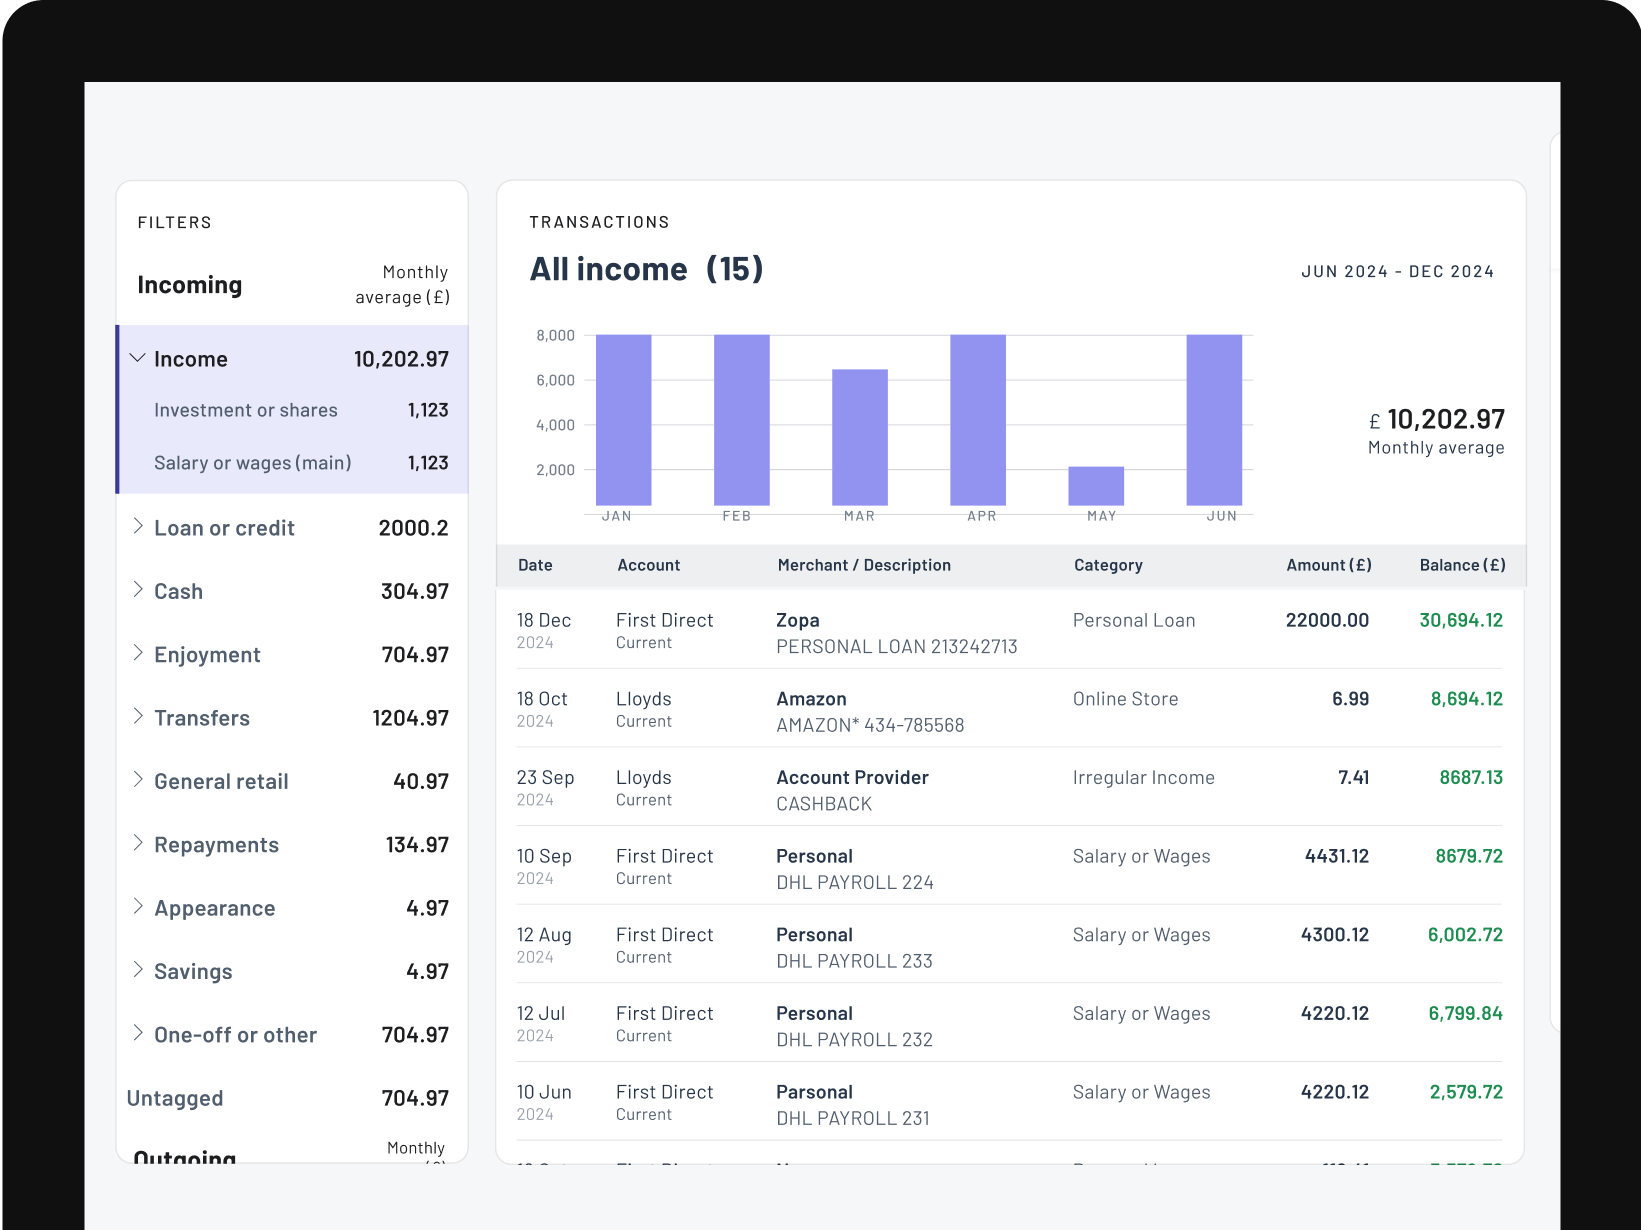Open the Amazon transaction row
The image size is (1641, 1230).
[x=870, y=711]
